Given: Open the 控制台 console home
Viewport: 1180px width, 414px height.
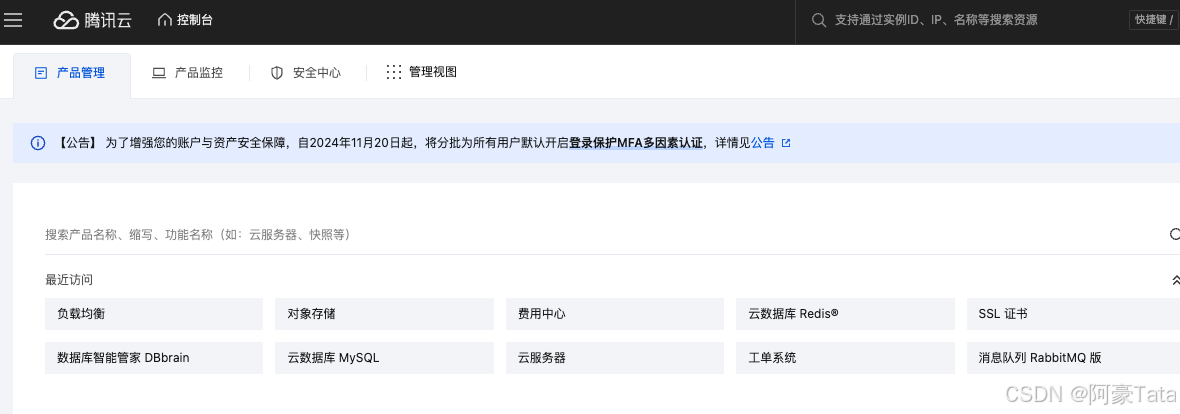Looking at the screenshot, I should point(185,20).
